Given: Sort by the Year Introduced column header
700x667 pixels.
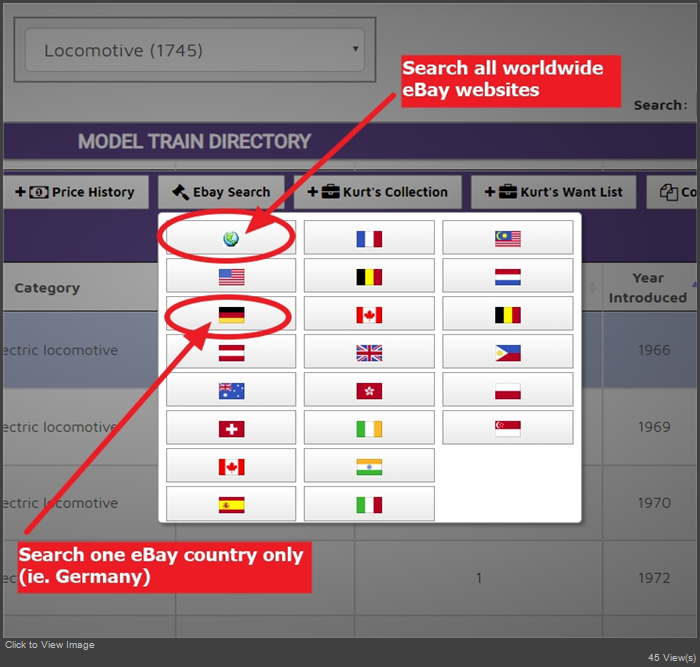Looking at the screenshot, I should click(648, 288).
